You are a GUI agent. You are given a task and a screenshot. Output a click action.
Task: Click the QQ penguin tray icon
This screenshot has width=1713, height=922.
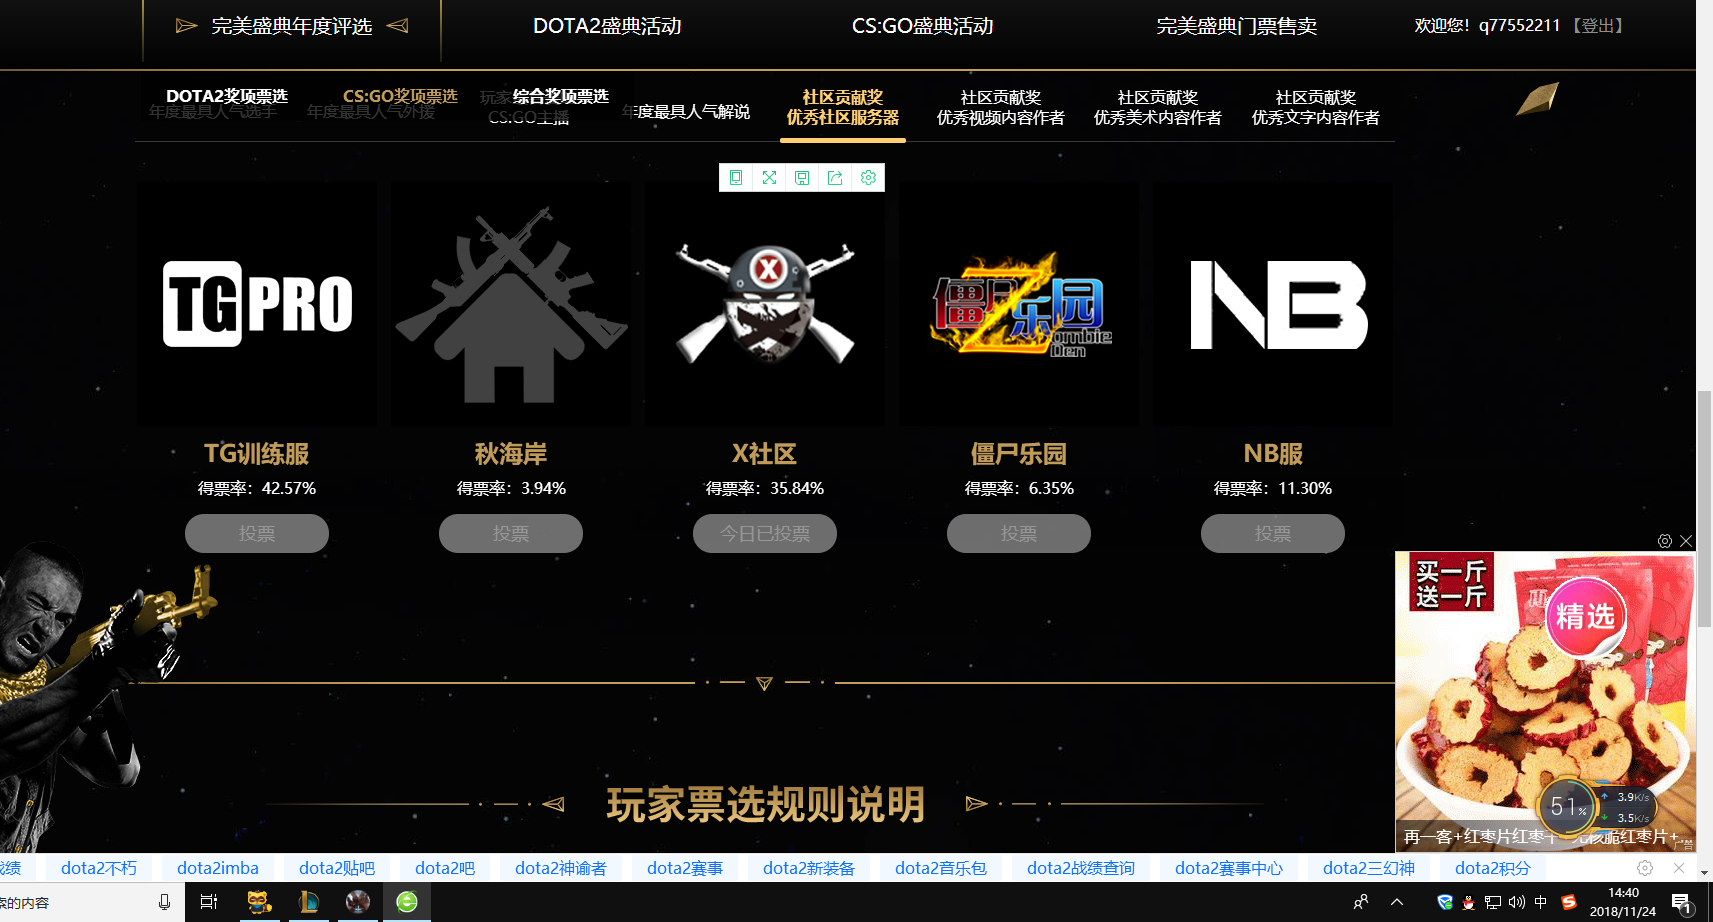(1468, 902)
